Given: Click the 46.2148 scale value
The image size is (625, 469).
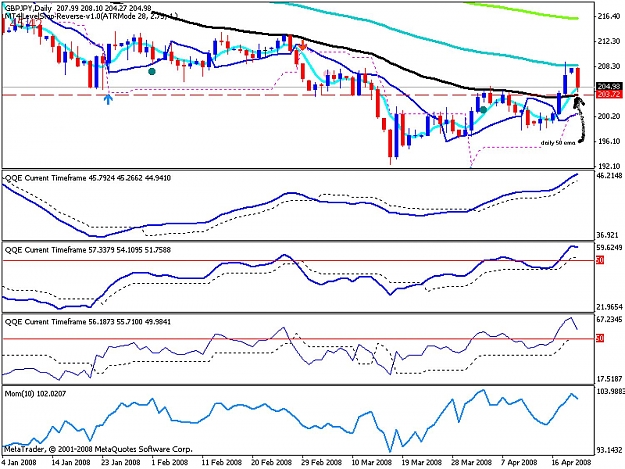Looking at the screenshot, I should [x=609, y=176].
